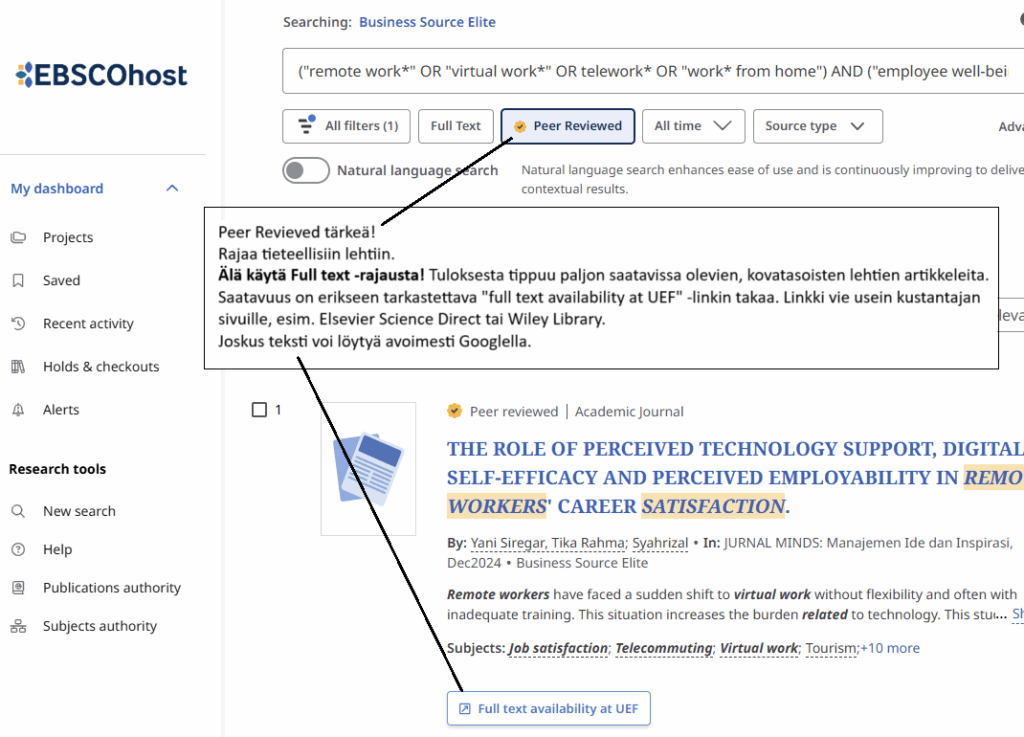Click the Research tools heading
The image size is (1024, 737).
click(x=57, y=469)
